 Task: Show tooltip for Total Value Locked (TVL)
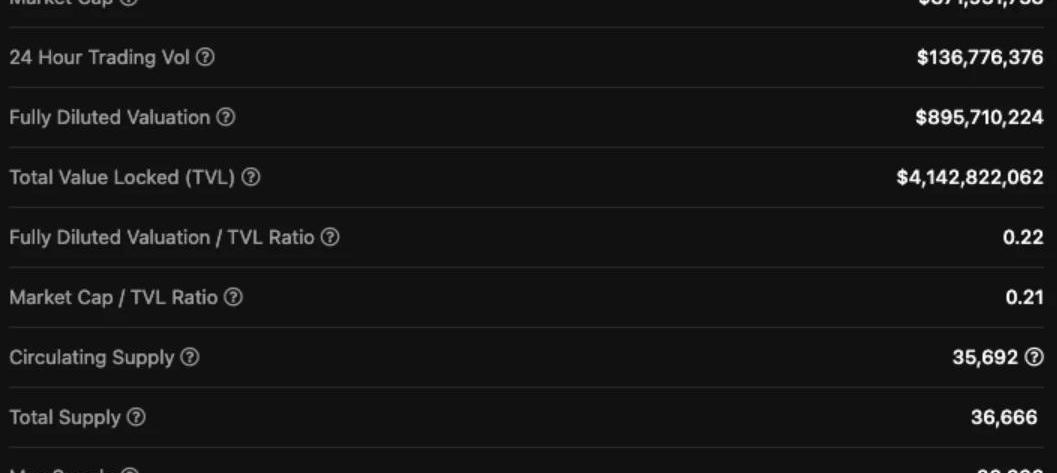[251, 178]
